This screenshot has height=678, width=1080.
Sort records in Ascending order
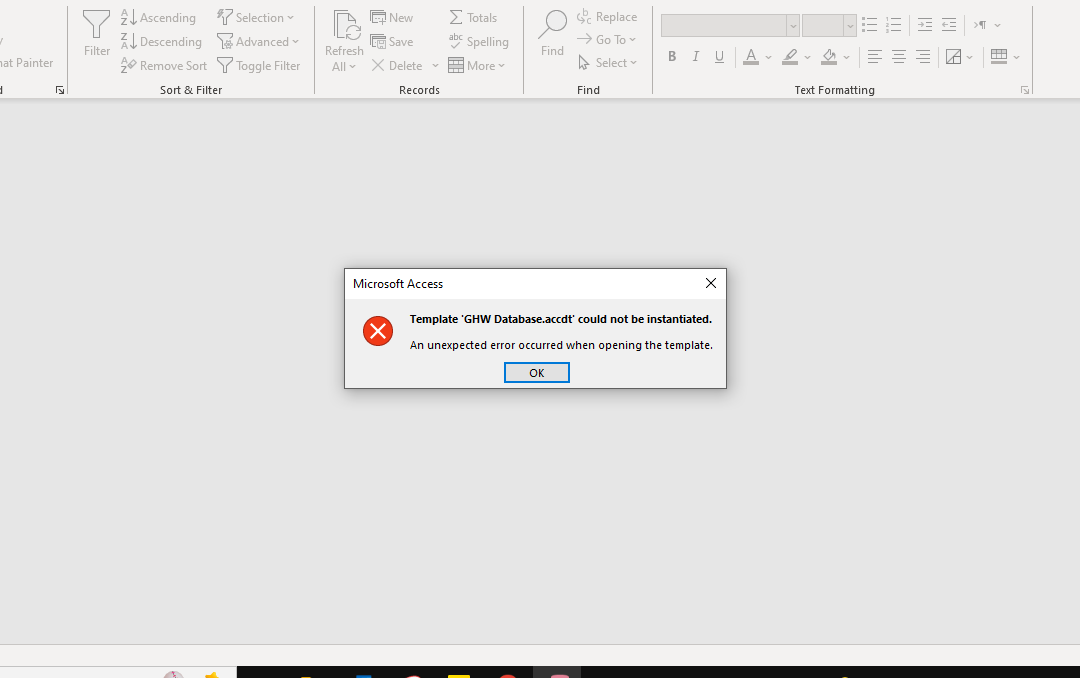click(158, 17)
